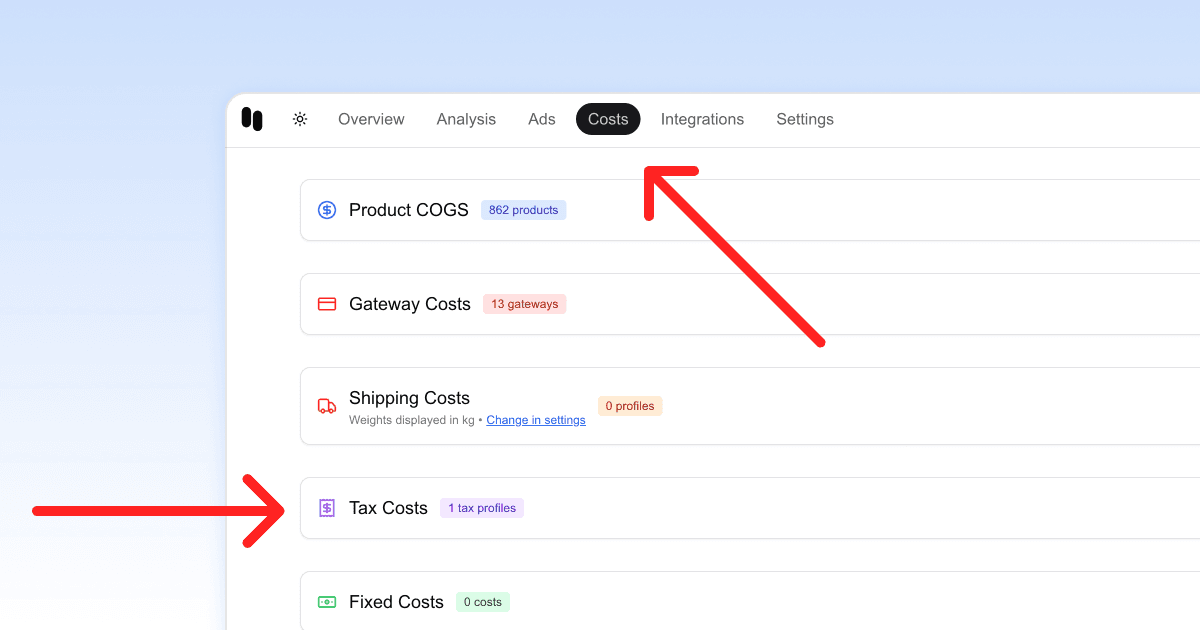Viewport: 1200px width, 630px height.
Task: Switch to the Overview tab
Action: coord(371,119)
